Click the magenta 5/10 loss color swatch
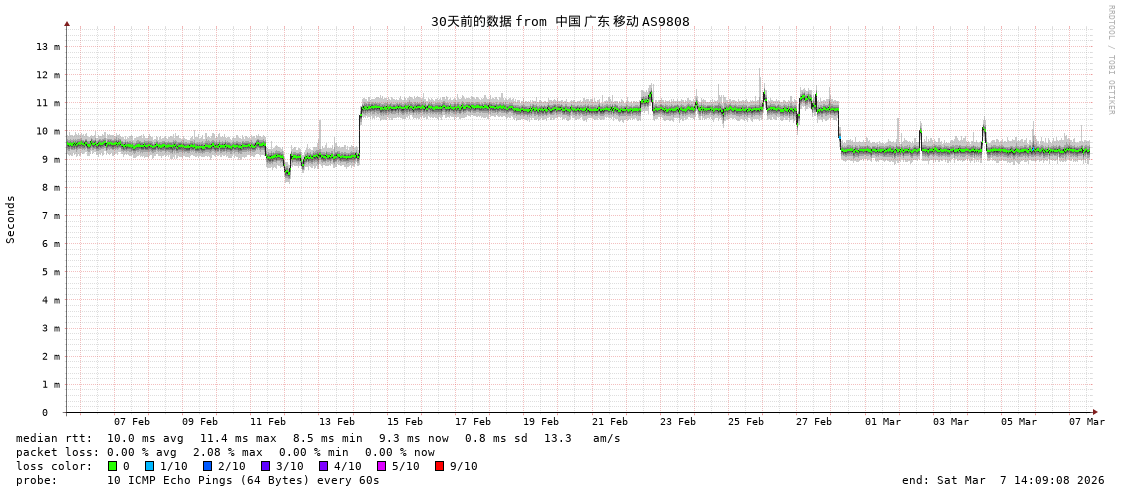Image resolution: width=1121 pixels, height=494 pixels. 381,466
